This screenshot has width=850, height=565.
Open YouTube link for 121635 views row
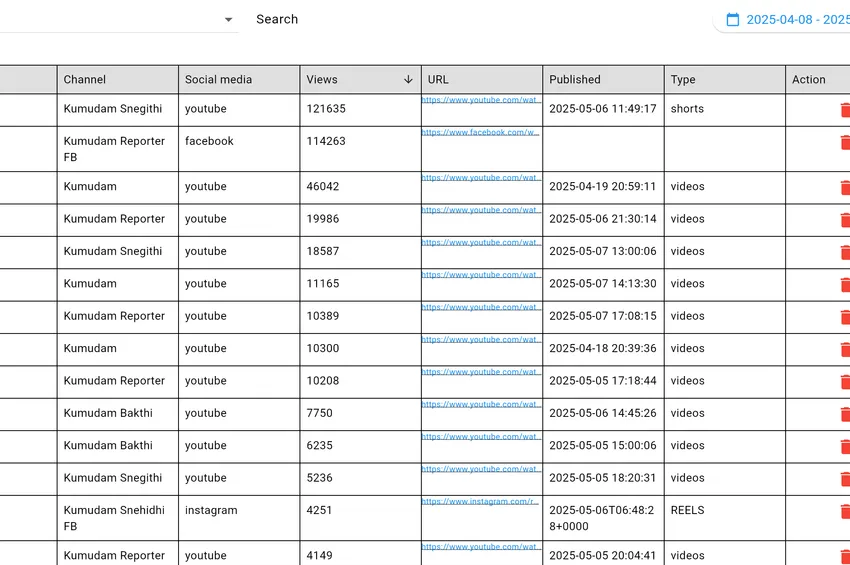tap(481, 100)
